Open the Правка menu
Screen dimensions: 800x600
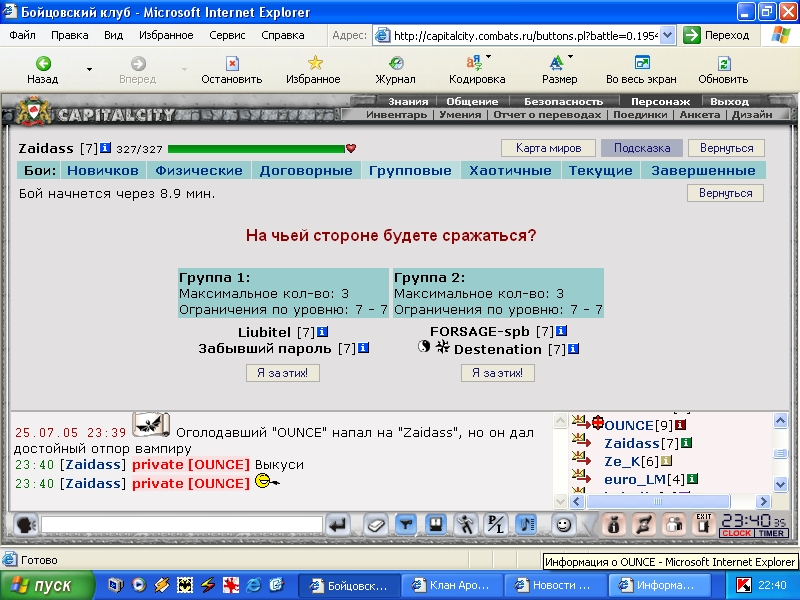pos(69,35)
